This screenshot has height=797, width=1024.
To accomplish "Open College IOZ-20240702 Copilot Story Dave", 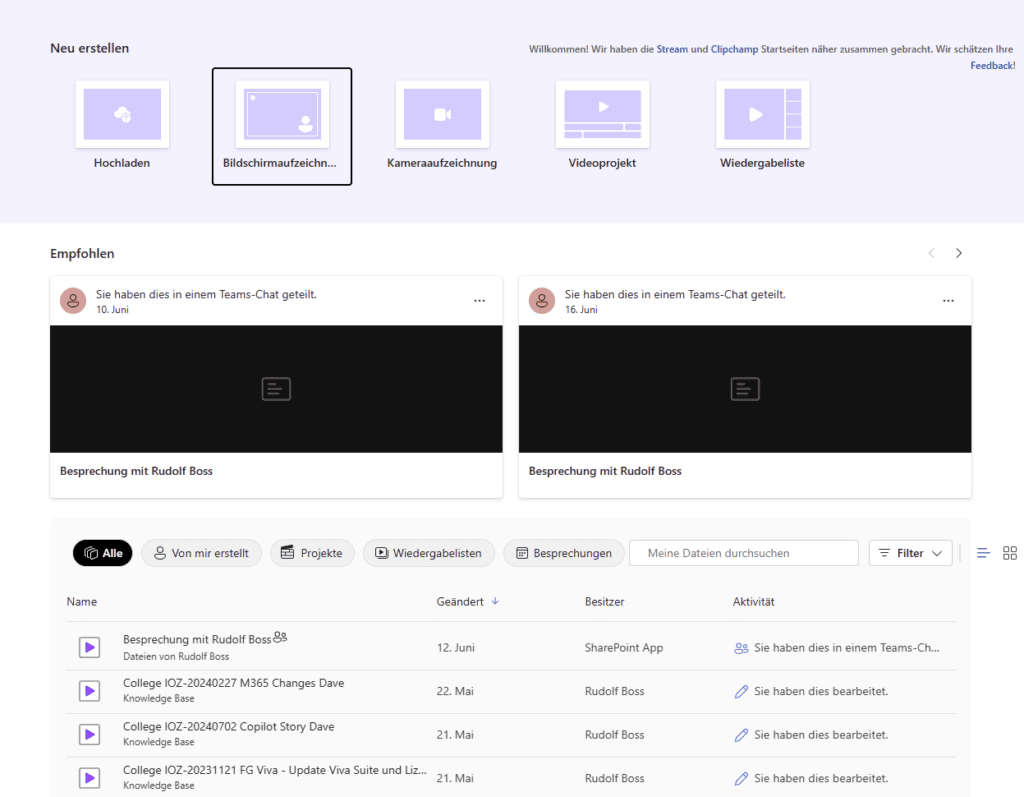I will [228, 727].
